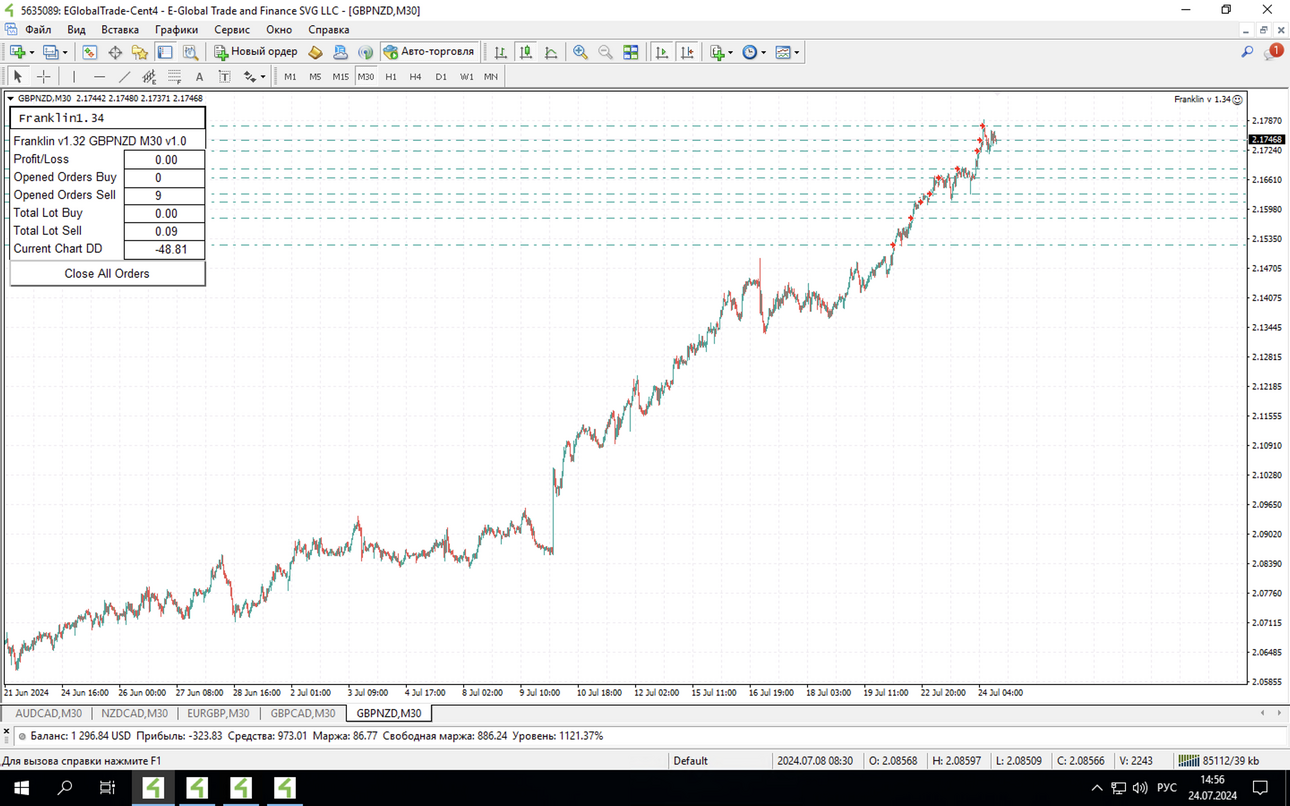
Task: Select the cursor arrow tool
Action: click(x=18, y=76)
